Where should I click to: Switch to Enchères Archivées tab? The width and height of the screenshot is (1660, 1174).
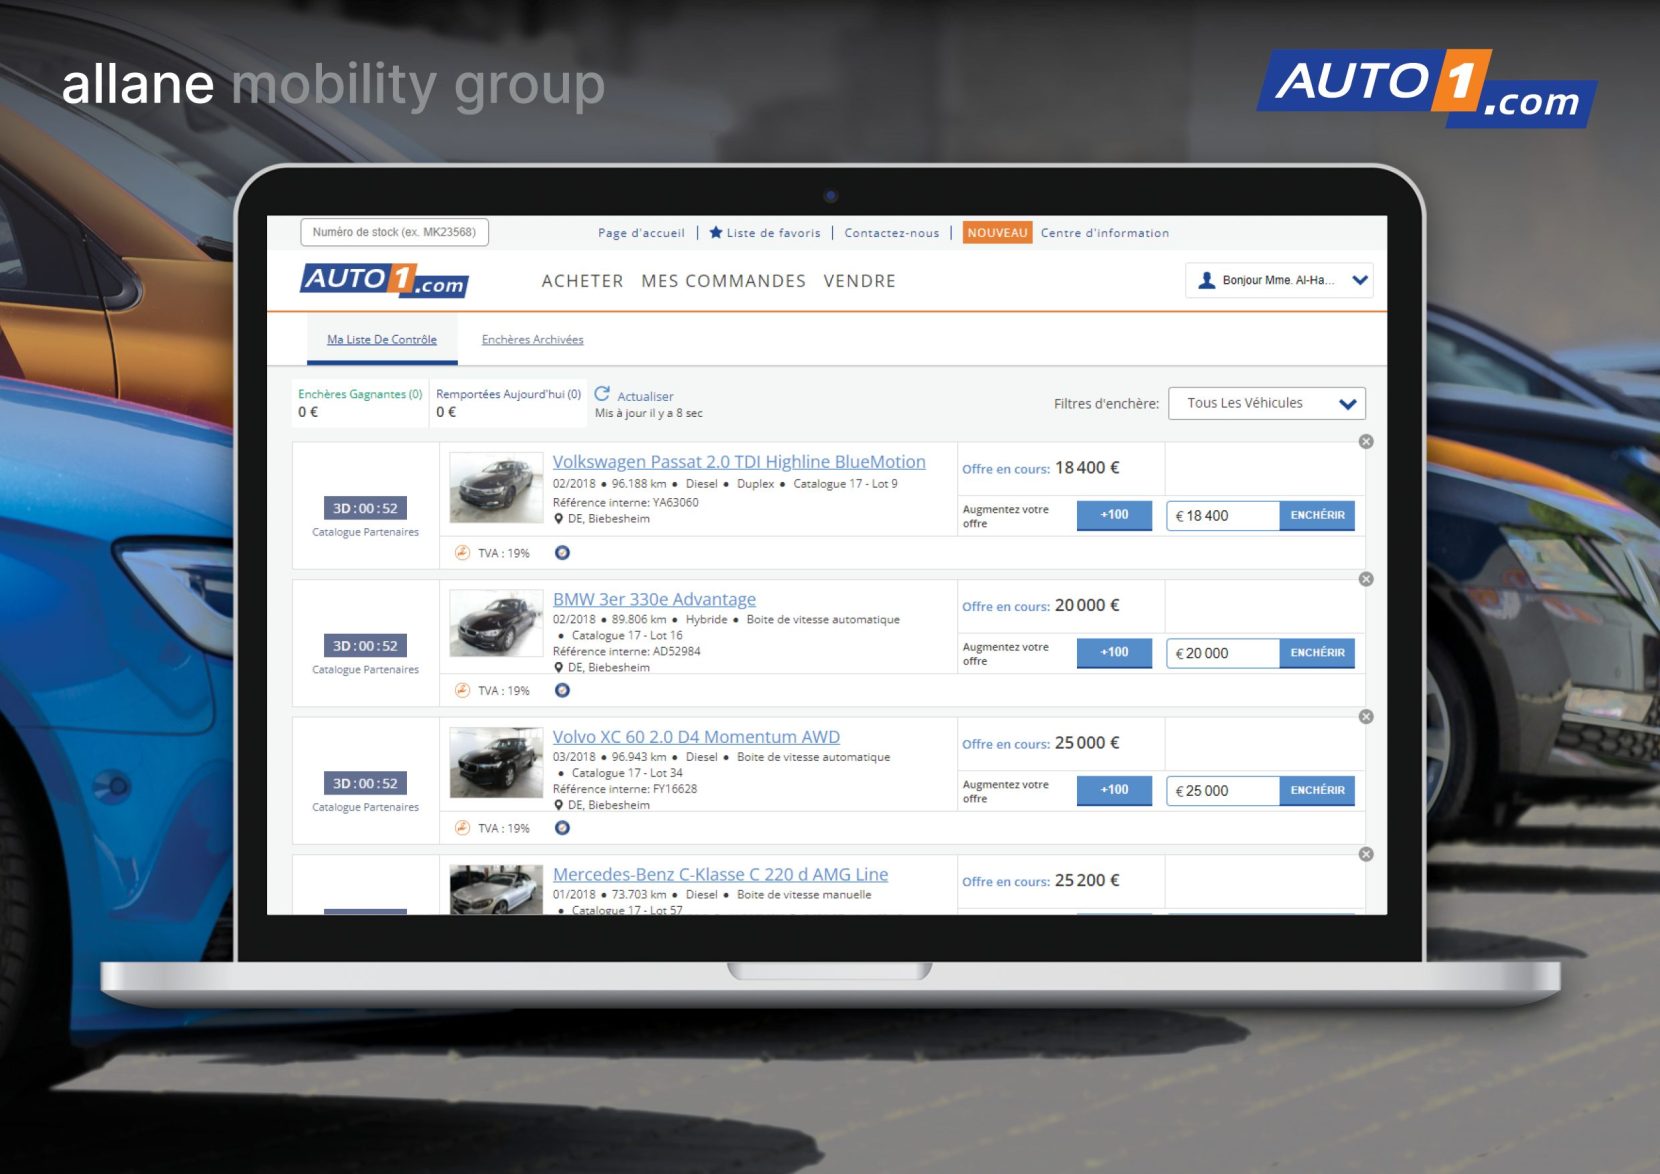(532, 340)
